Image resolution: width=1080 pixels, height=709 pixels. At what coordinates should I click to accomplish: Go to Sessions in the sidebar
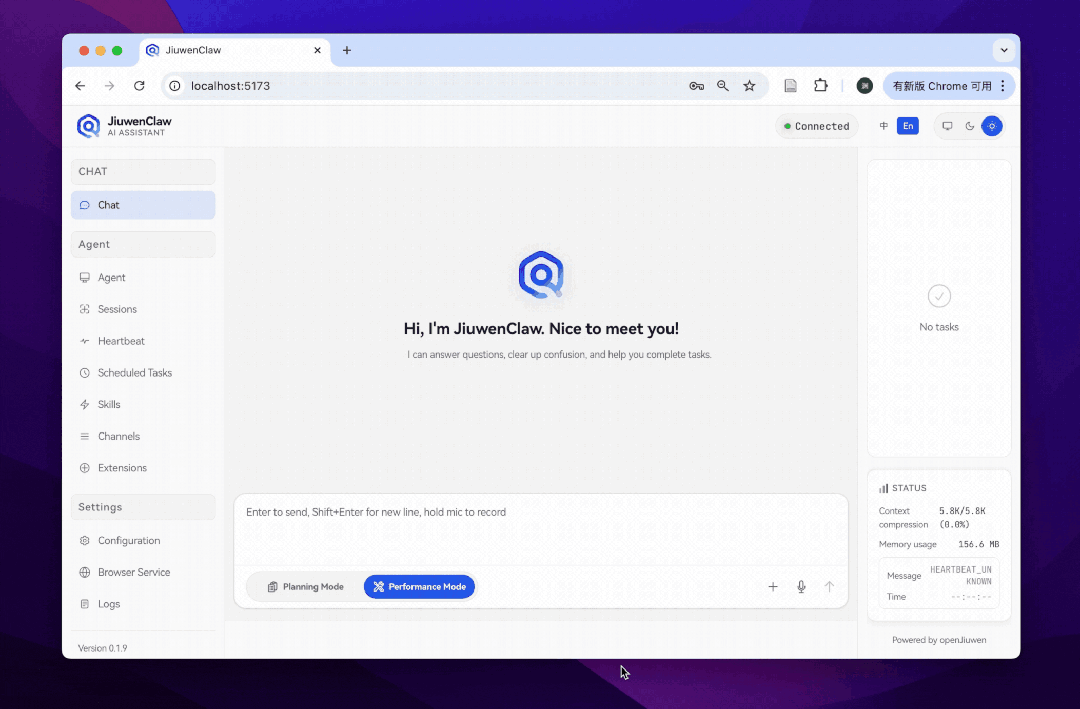click(143, 309)
